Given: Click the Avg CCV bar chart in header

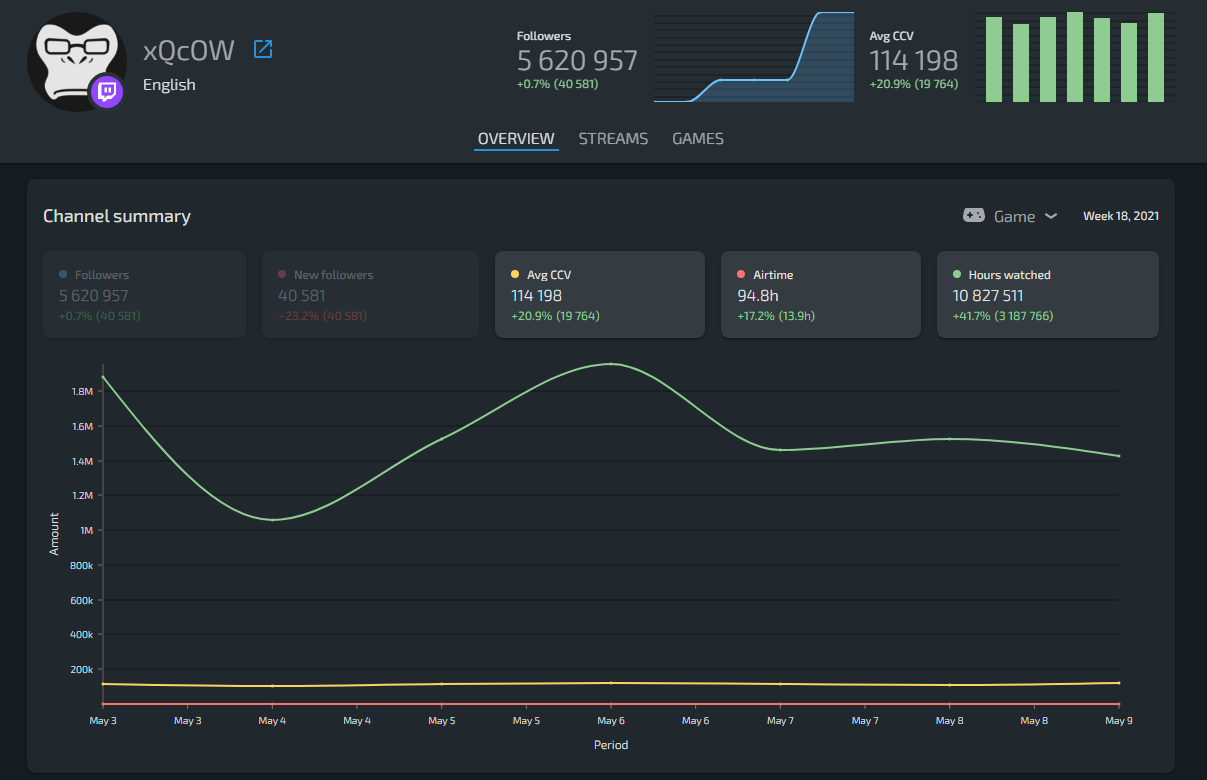Looking at the screenshot, I should (1075, 57).
